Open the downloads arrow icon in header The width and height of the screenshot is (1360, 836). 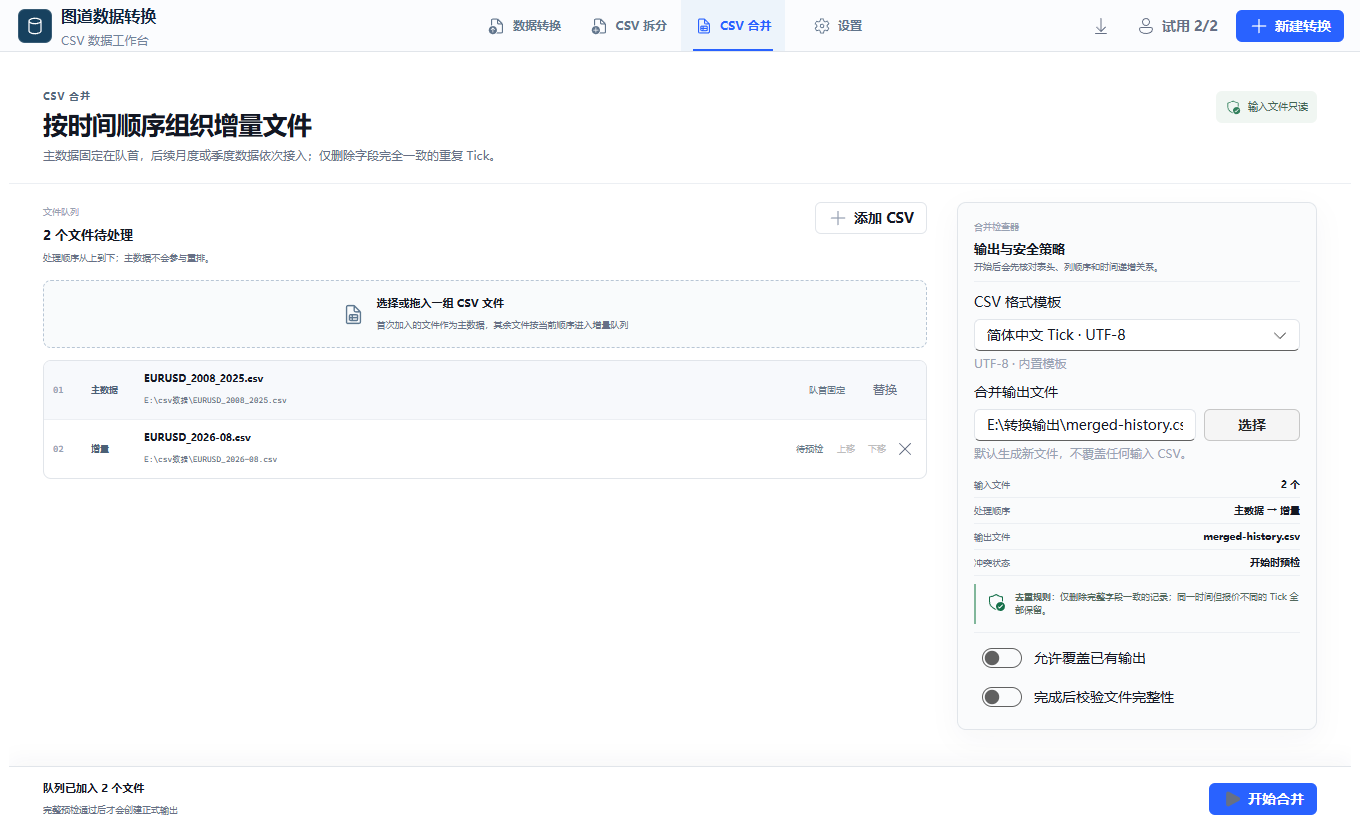point(1101,26)
